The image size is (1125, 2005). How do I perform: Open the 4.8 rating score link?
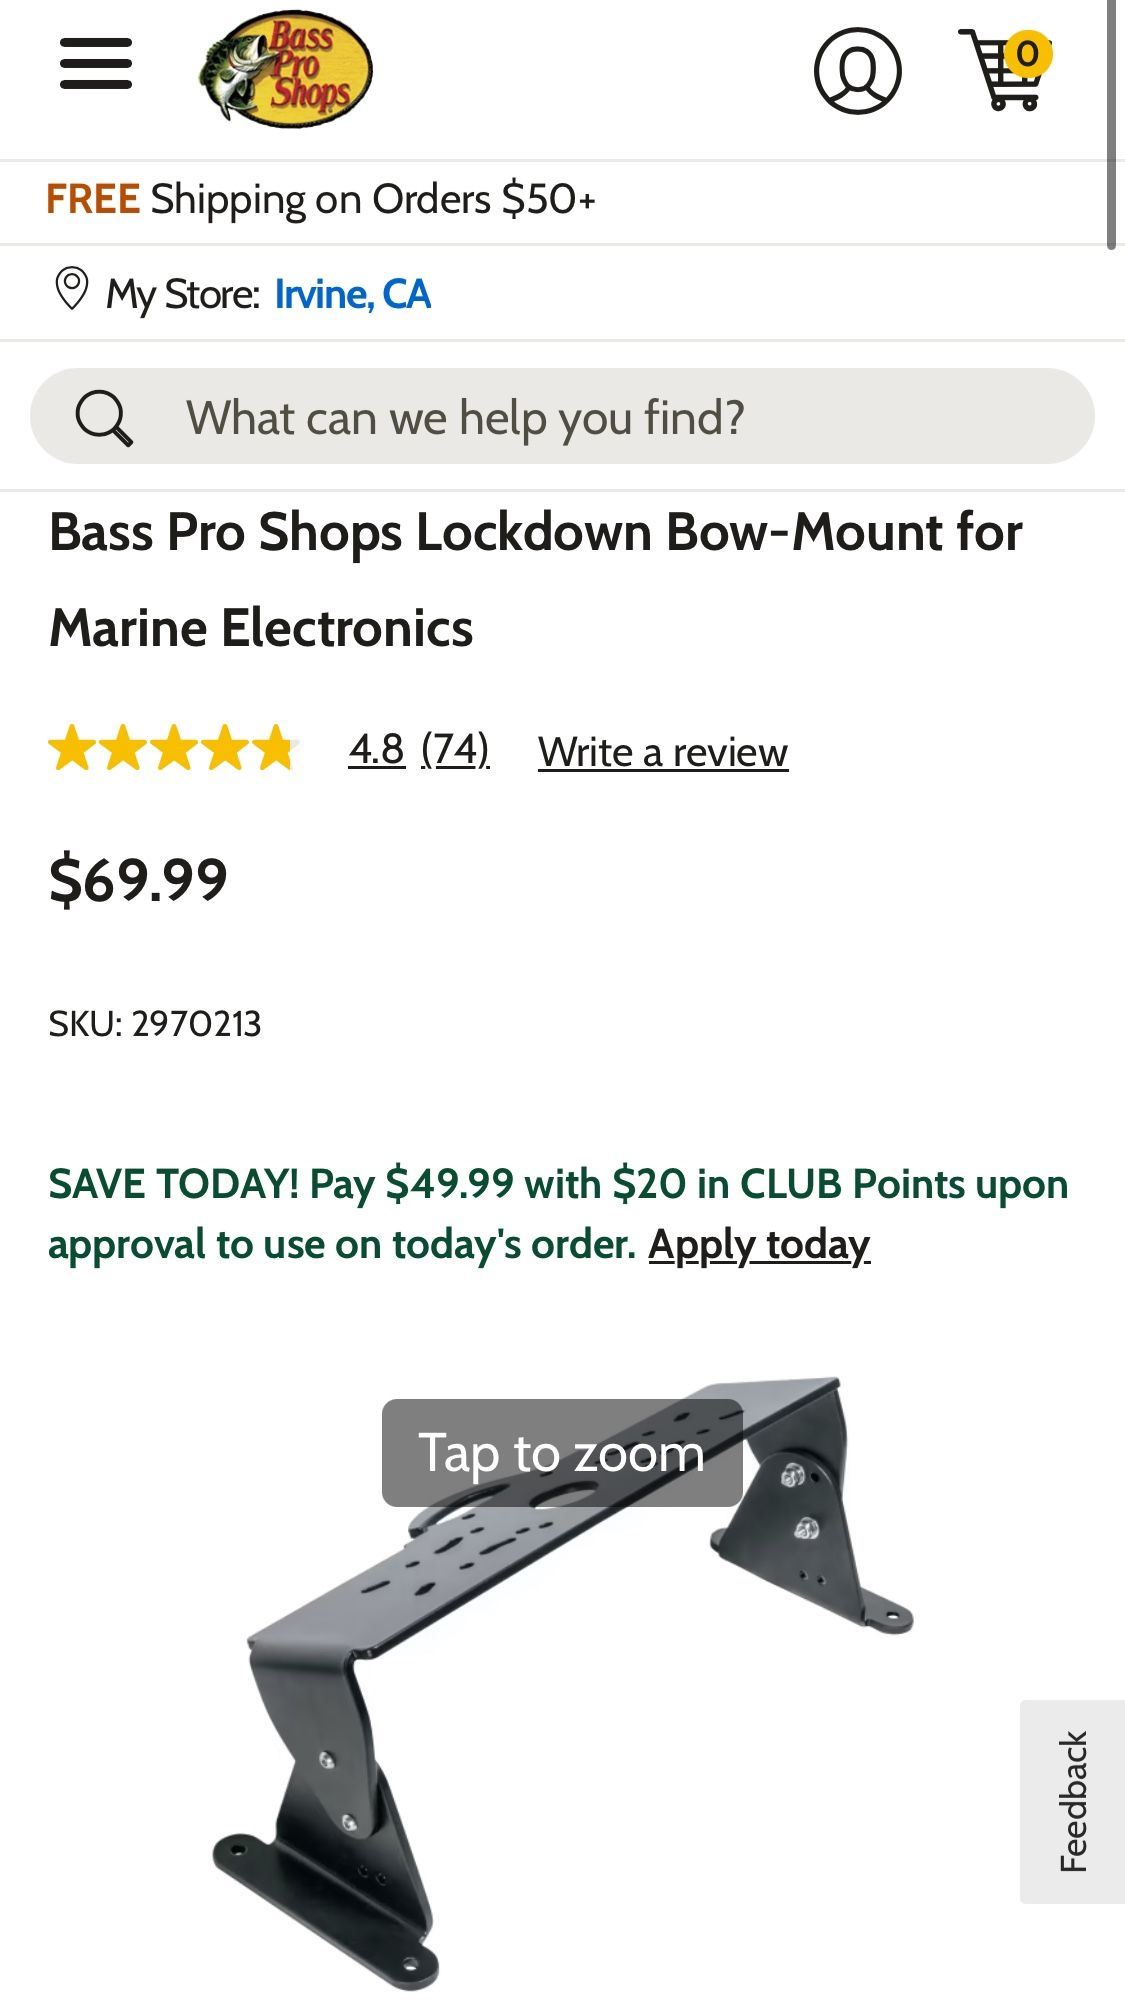[375, 752]
